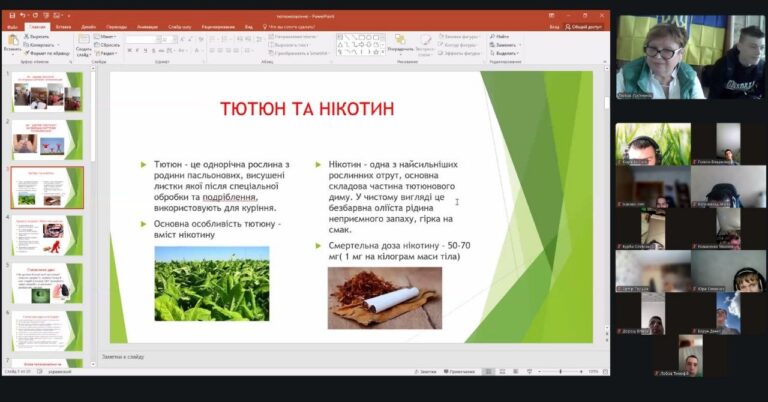Open Customize Quick Access Toolbar dropdown arrow
Viewport: 768px width, 402px height.
pos(69,16)
